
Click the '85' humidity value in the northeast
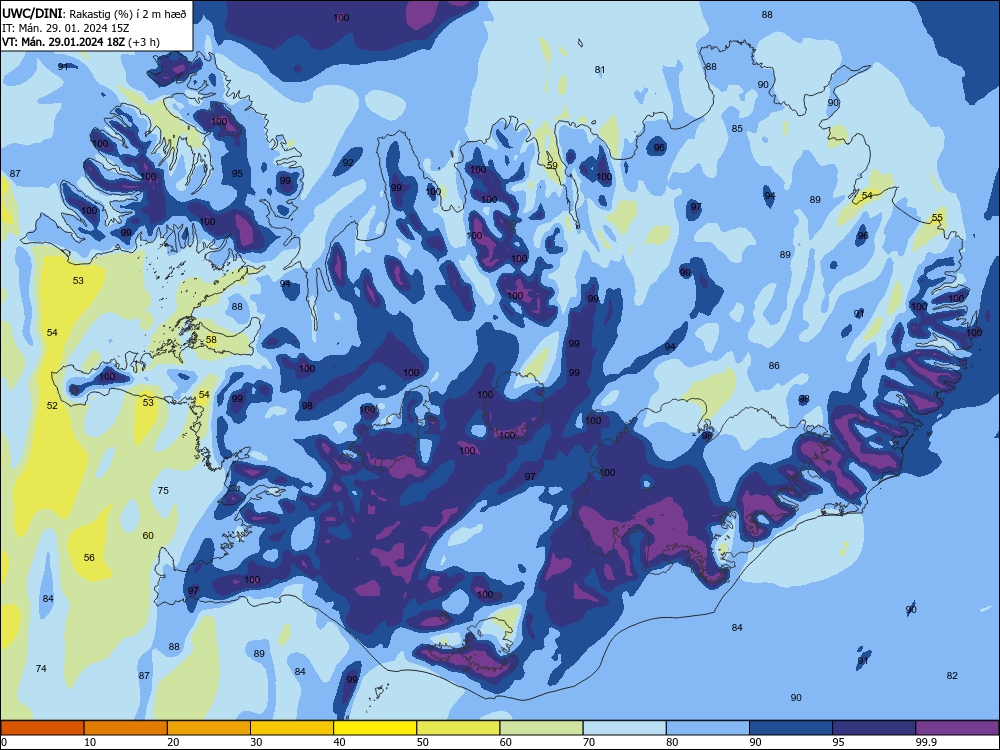[x=737, y=128]
